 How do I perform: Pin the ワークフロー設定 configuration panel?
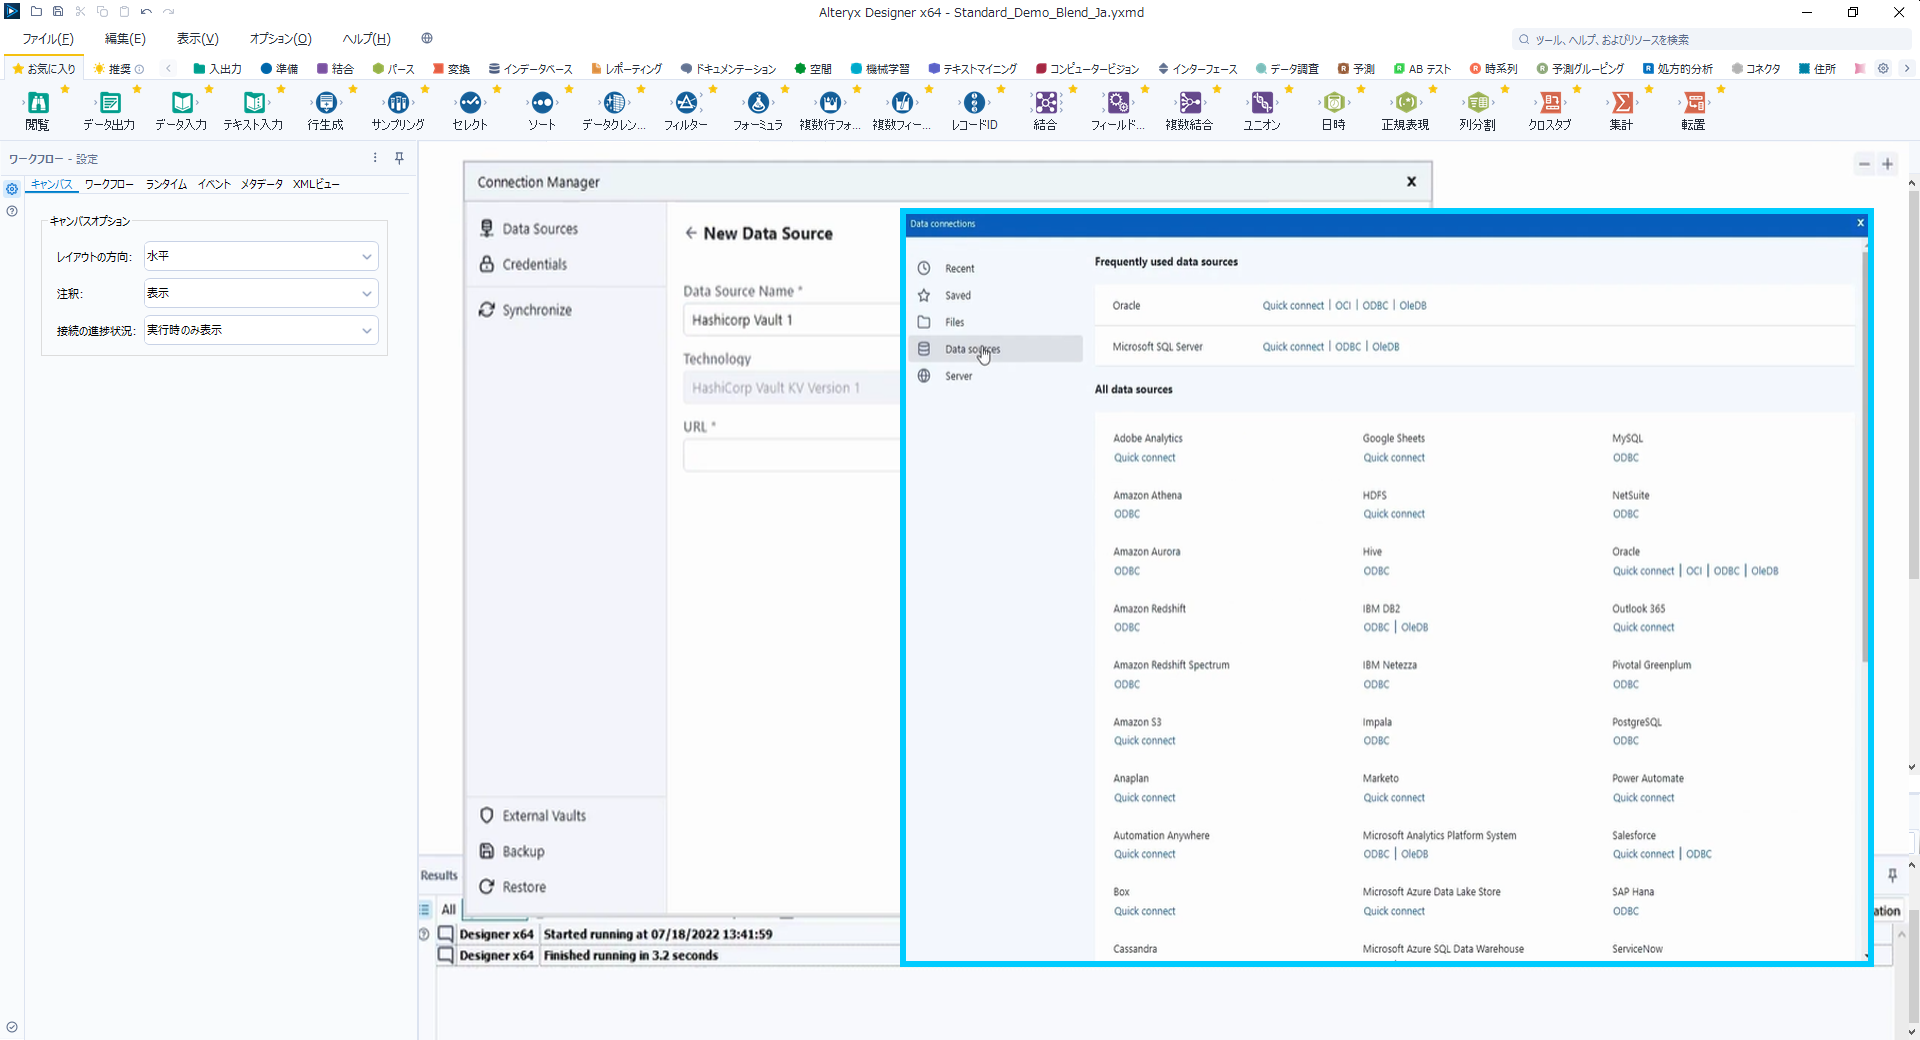point(399,158)
